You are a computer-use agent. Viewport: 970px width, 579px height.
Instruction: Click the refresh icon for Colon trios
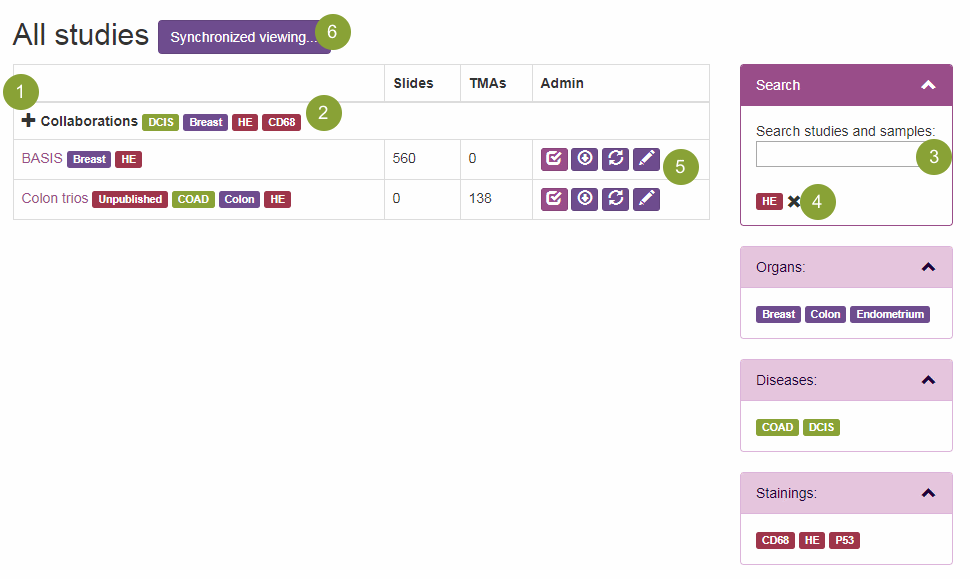[616, 199]
